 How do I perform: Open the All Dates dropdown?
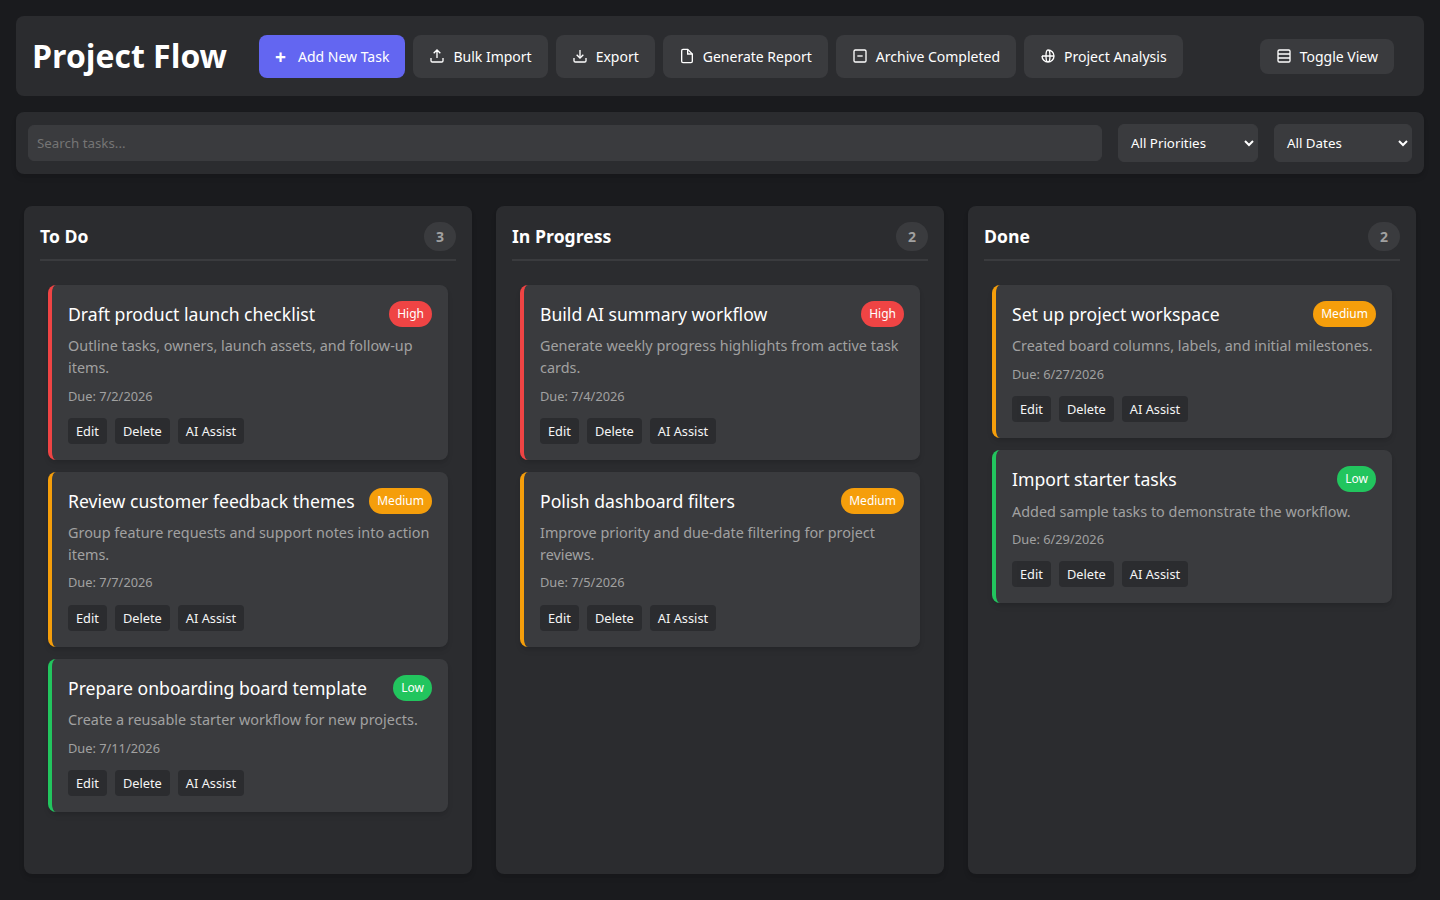point(1343,143)
